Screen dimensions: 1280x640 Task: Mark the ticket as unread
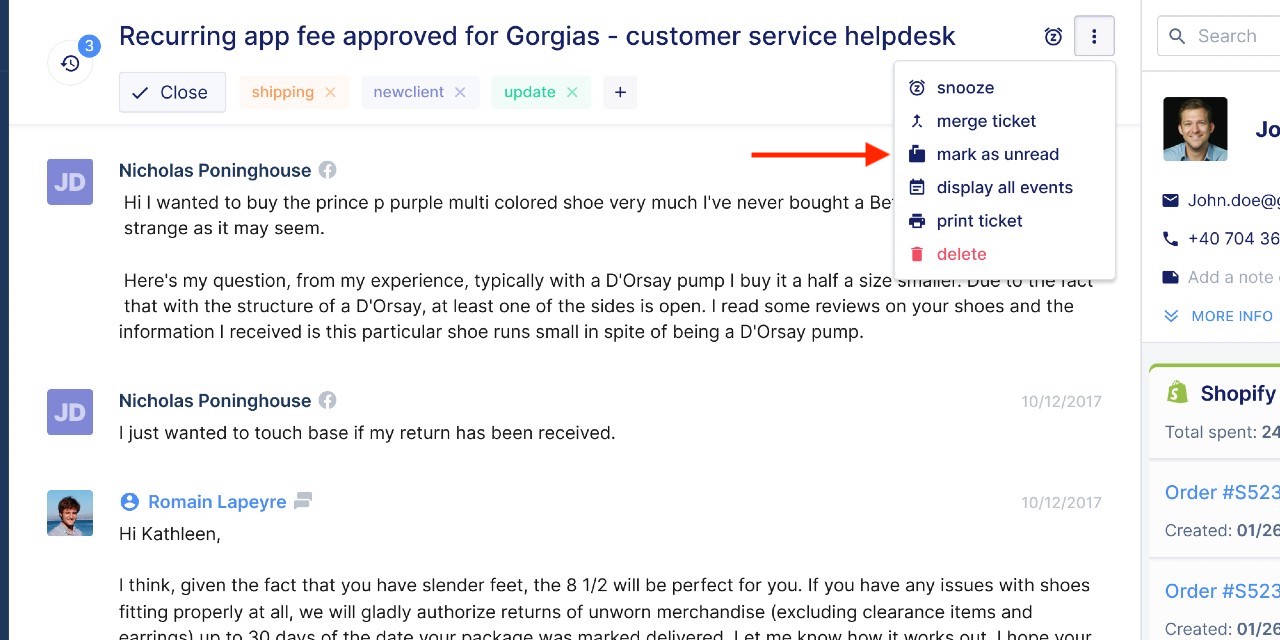(997, 154)
